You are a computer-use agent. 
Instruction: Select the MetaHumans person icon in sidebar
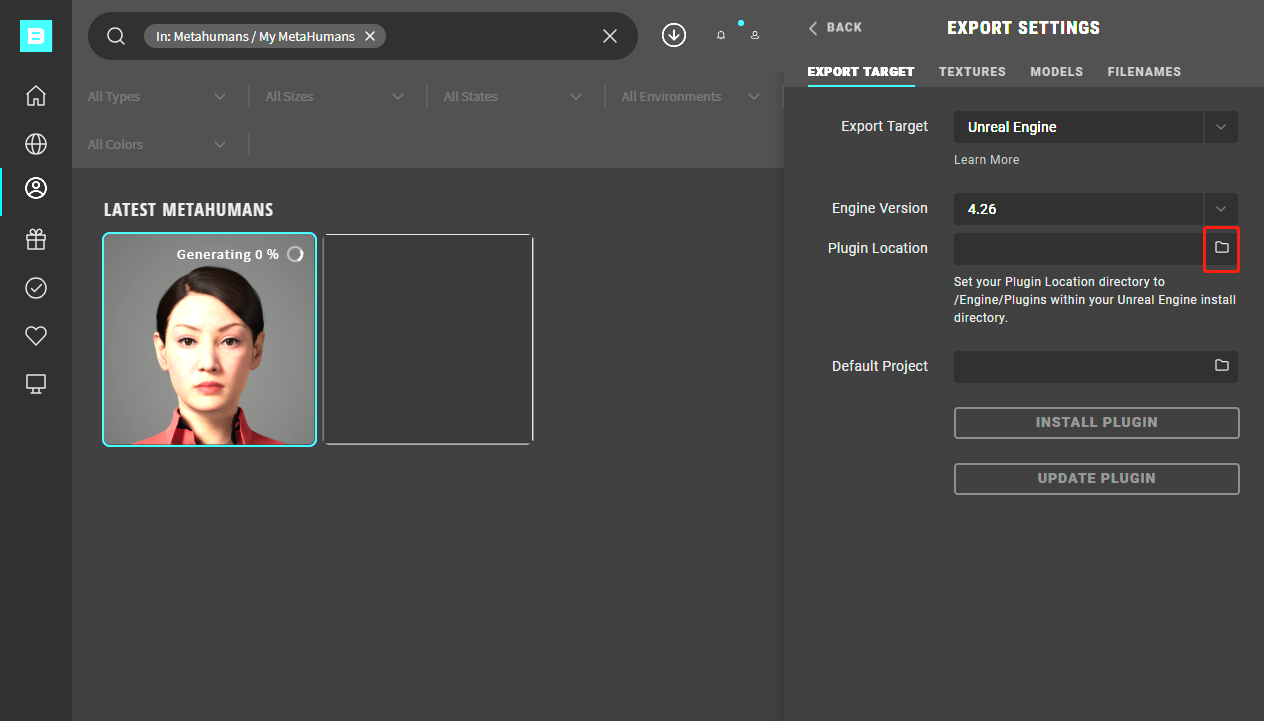(36, 188)
